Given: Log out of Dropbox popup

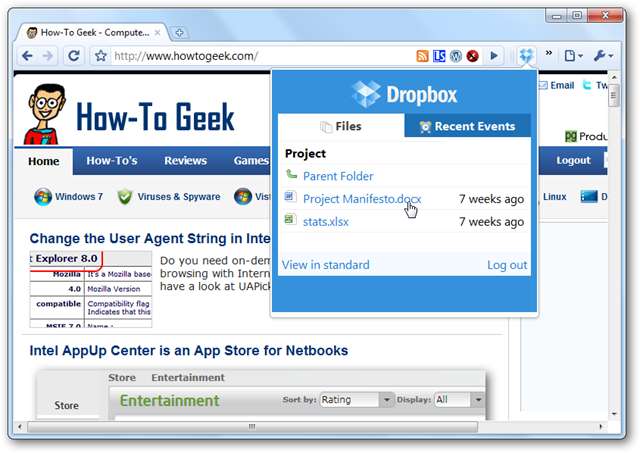Looking at the screenshot, I should [x=507, y=265].
